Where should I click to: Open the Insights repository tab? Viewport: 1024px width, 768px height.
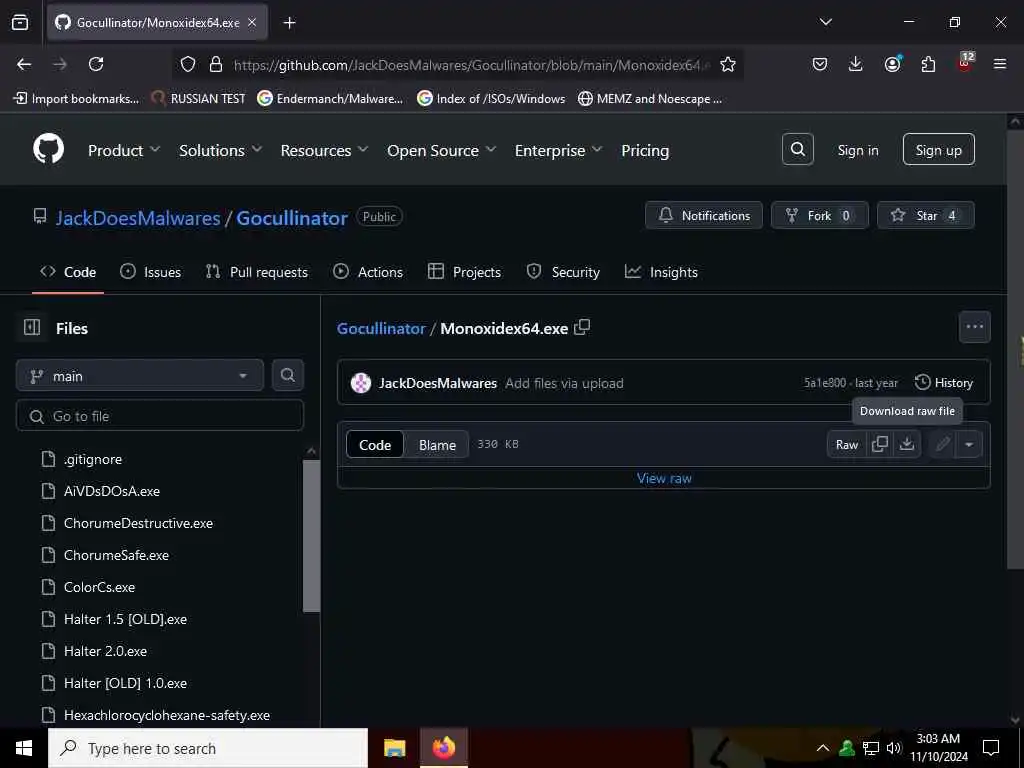(661, 272)
